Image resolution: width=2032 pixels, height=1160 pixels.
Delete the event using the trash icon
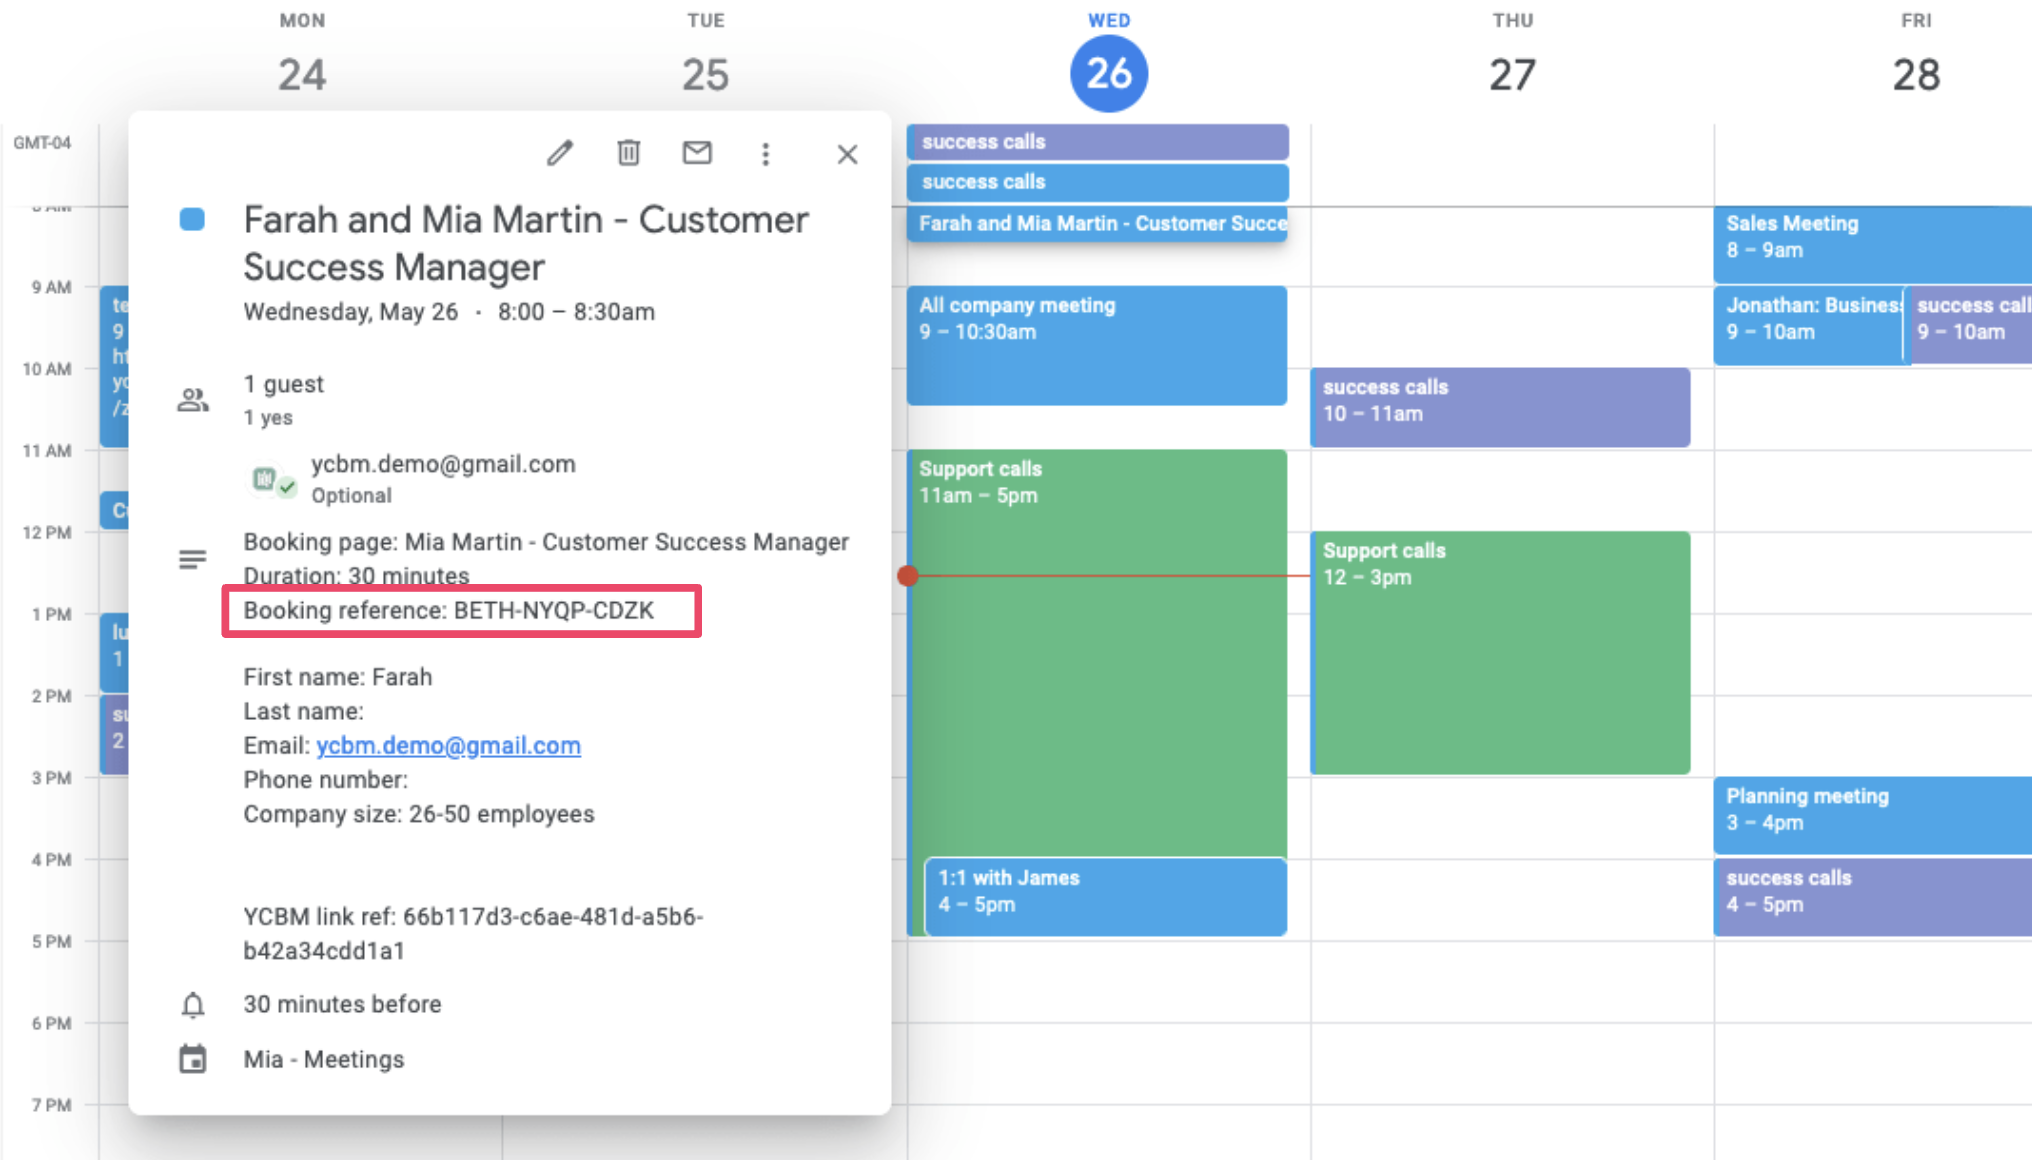pos(628,153)
